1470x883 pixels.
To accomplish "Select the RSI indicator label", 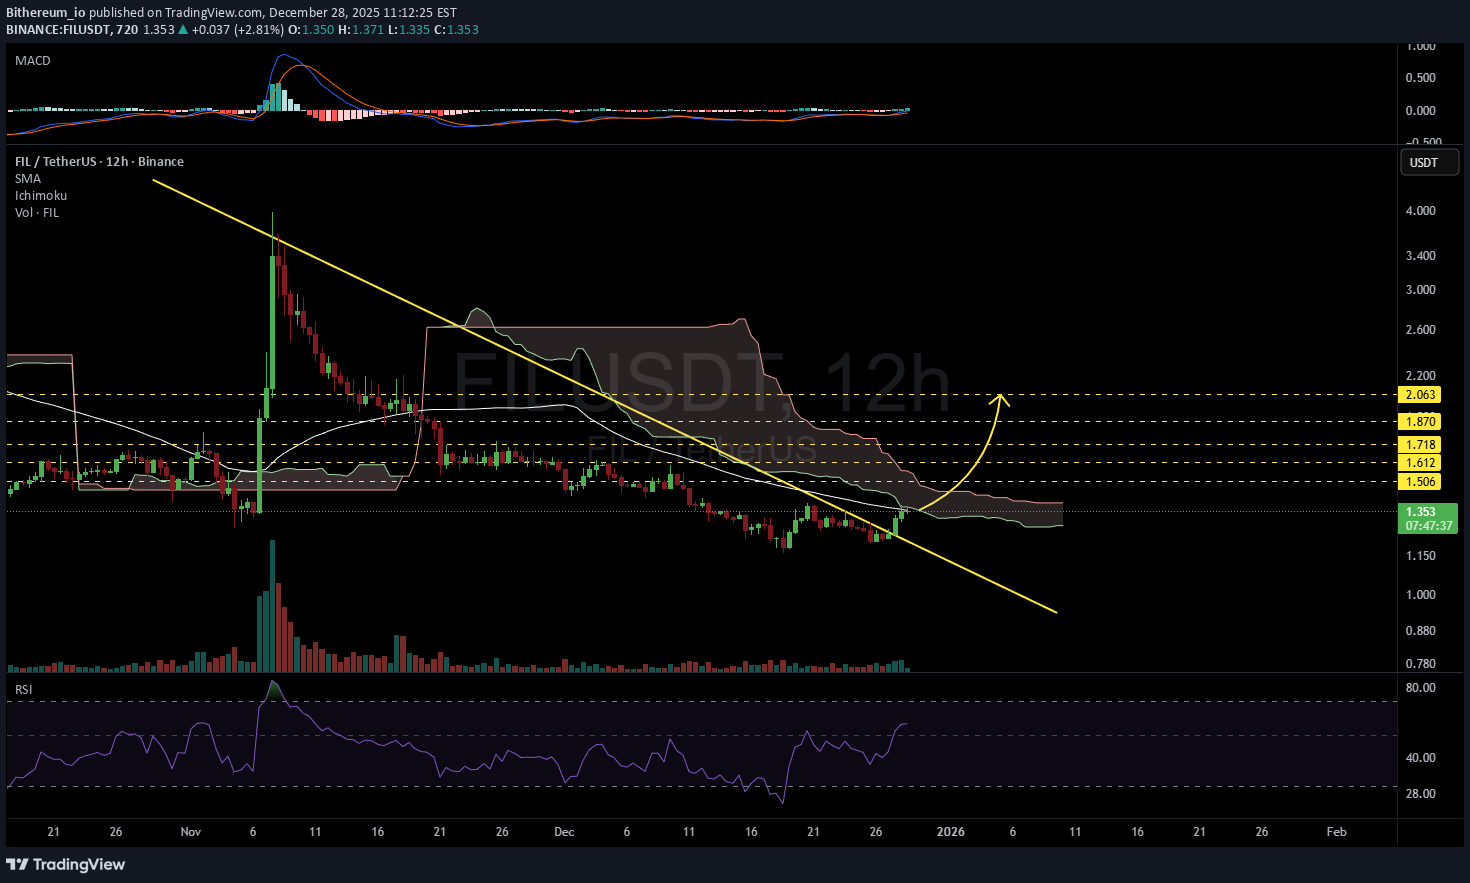I will (x=24, y=690).
